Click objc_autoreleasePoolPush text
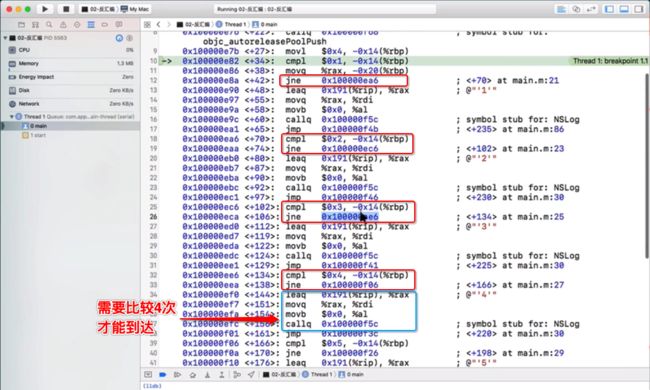This screenshot has height=390, width=650. pyautogui.click(x=264, y=41)
